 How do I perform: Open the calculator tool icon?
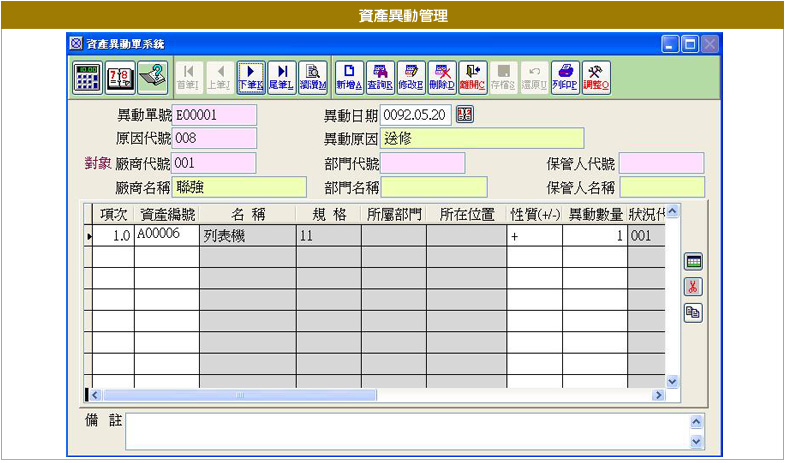coord(87,77)
